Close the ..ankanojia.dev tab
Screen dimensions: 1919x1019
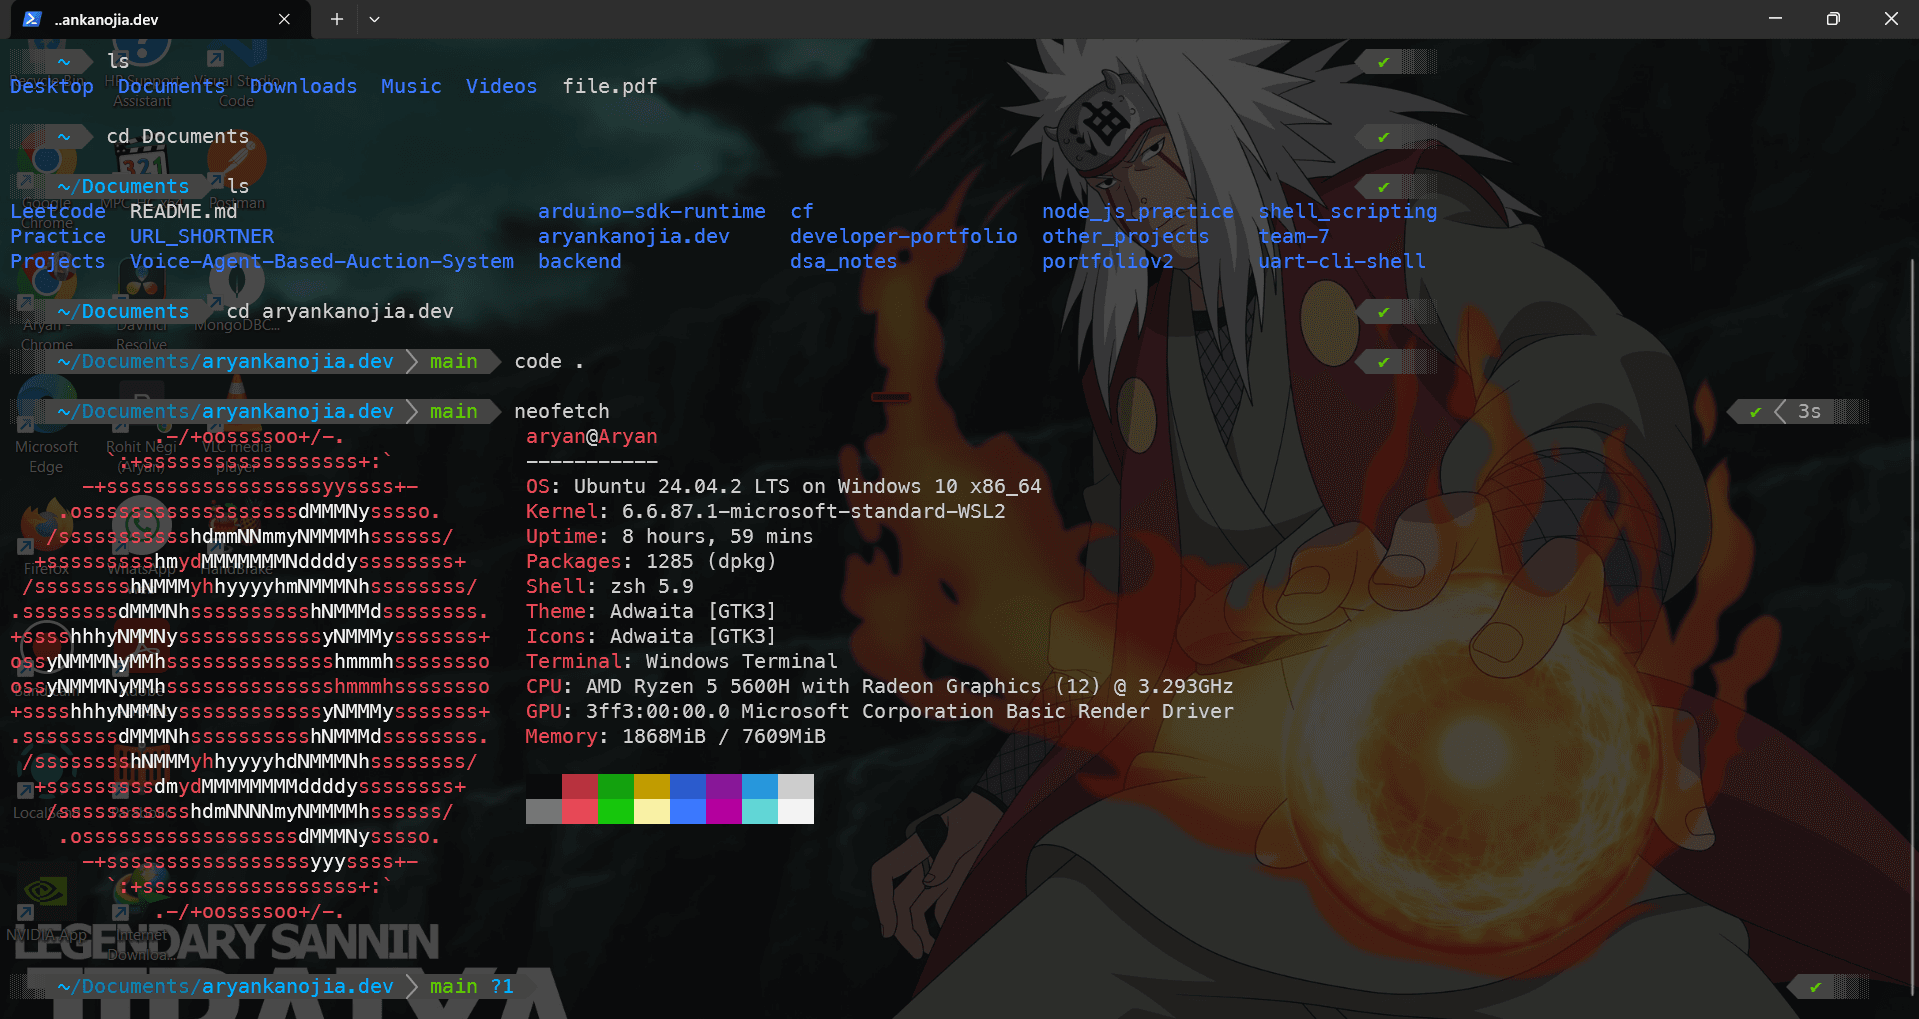point(284,19)
